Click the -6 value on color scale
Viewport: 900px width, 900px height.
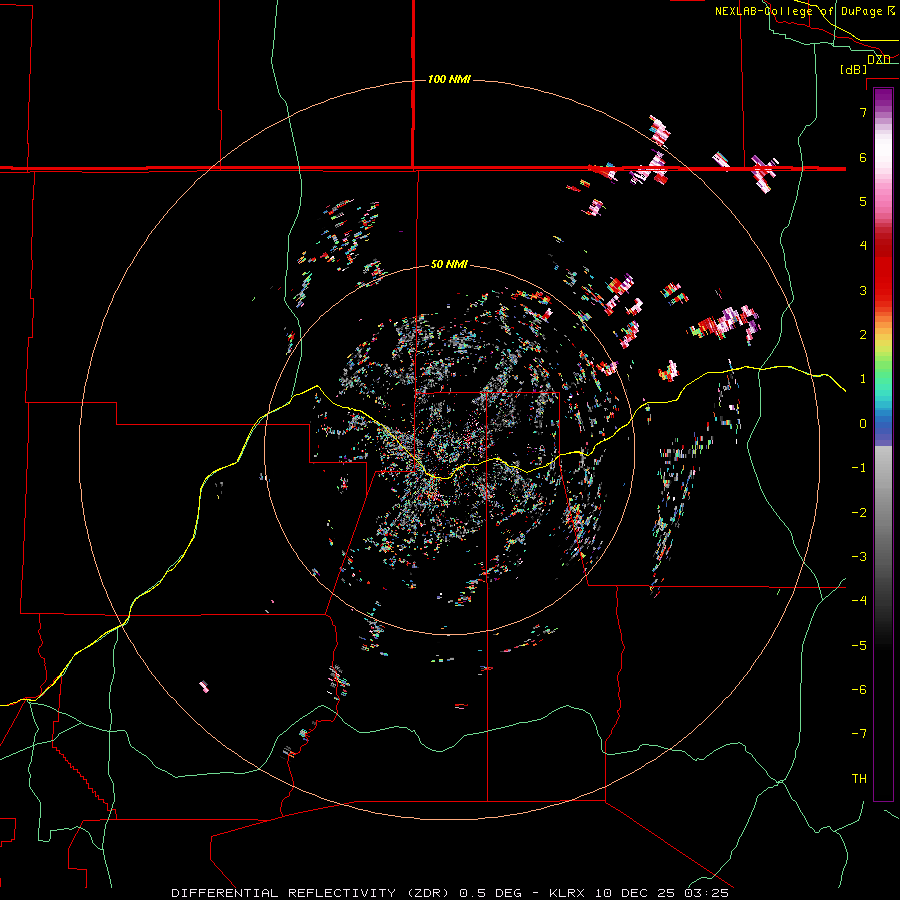pos(859,690)
